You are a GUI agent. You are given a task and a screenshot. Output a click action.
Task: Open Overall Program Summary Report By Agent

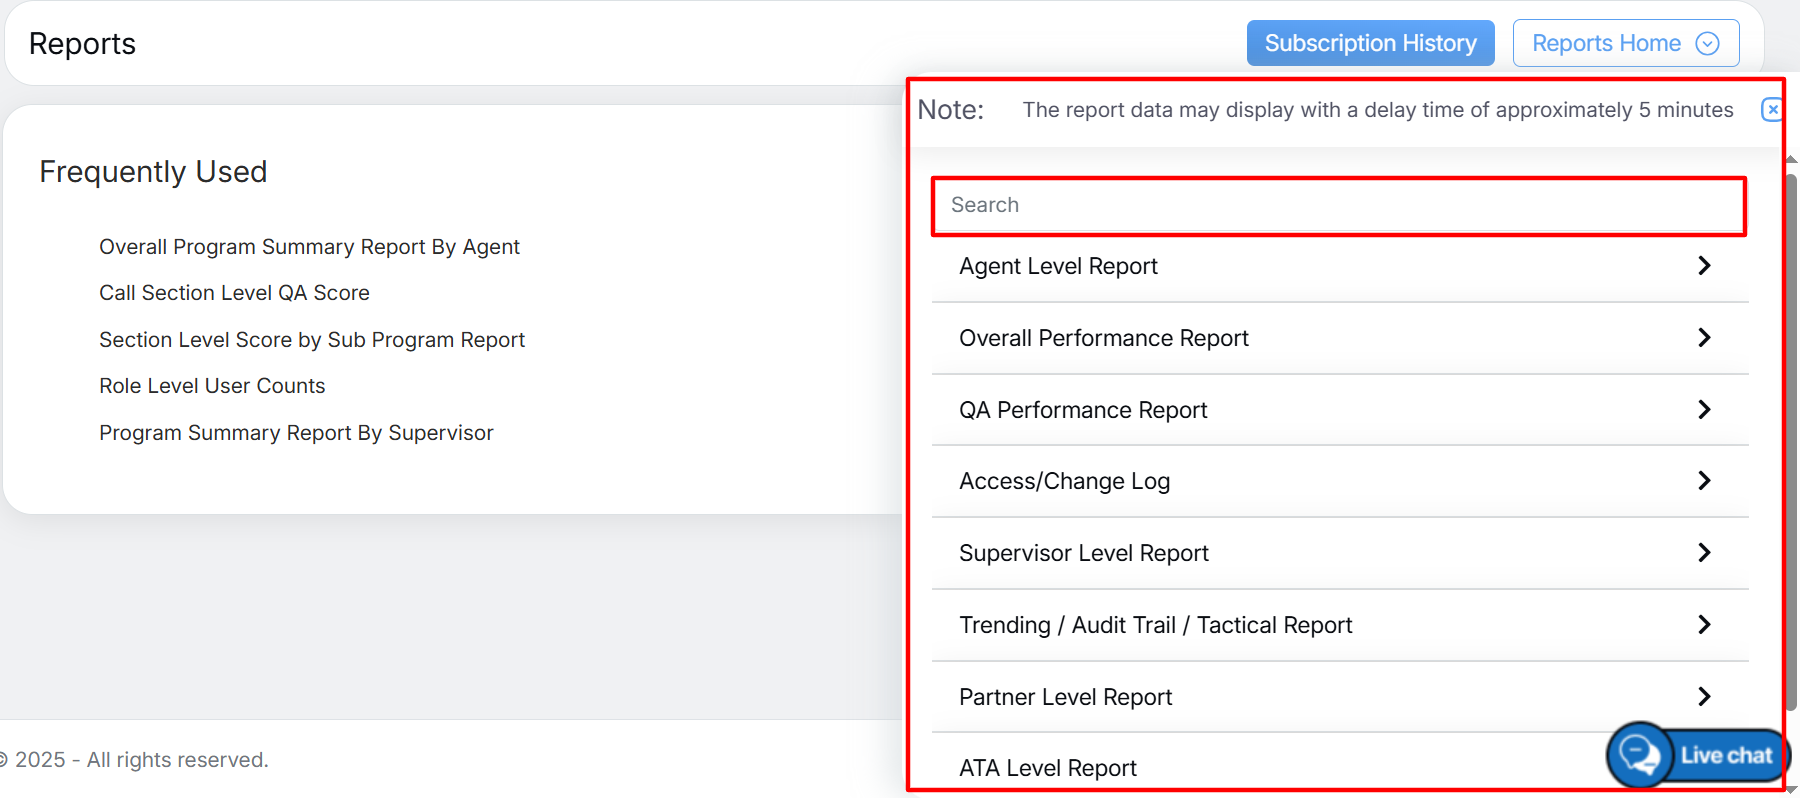pyautogui.click(x=309, y=247)
